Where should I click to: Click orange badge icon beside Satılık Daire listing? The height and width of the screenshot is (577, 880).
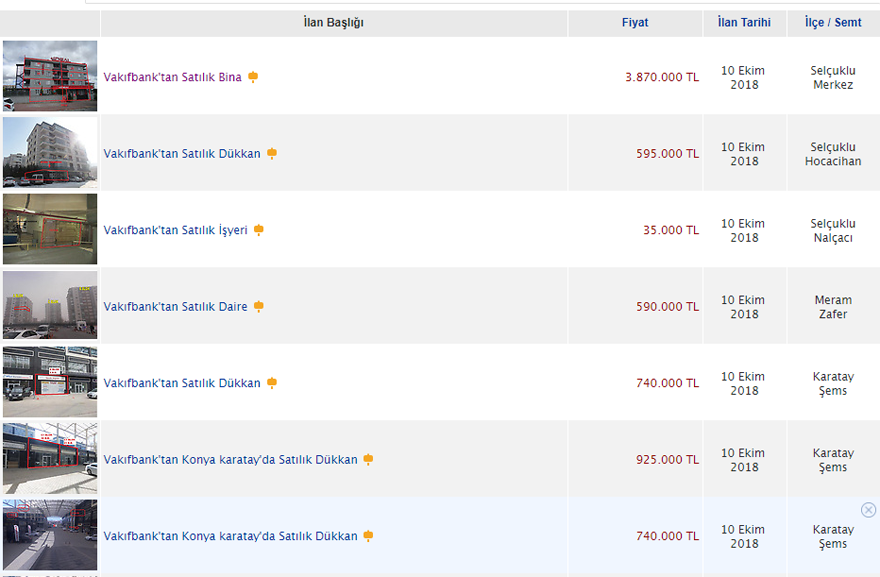coord(259,307)
